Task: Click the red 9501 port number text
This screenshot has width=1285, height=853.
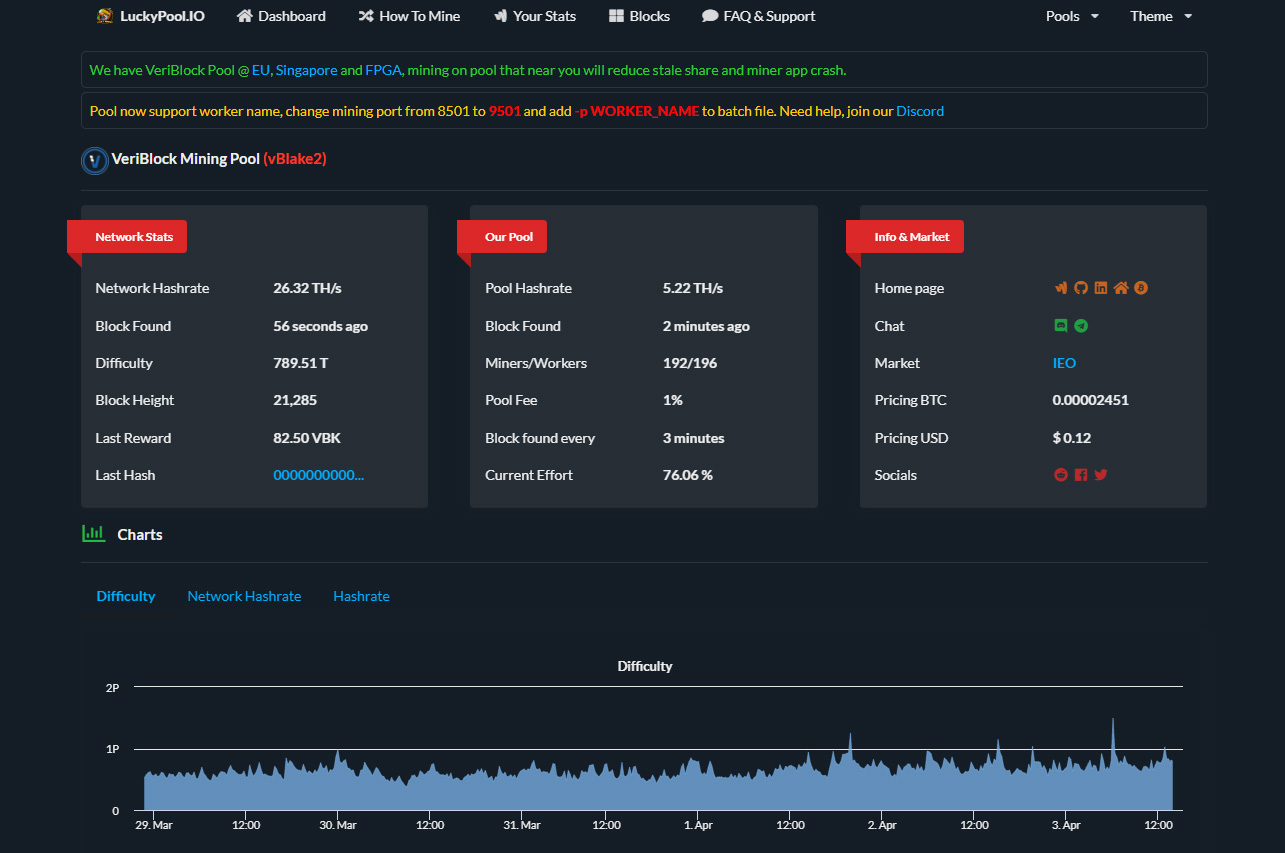Action: point(505,111)
